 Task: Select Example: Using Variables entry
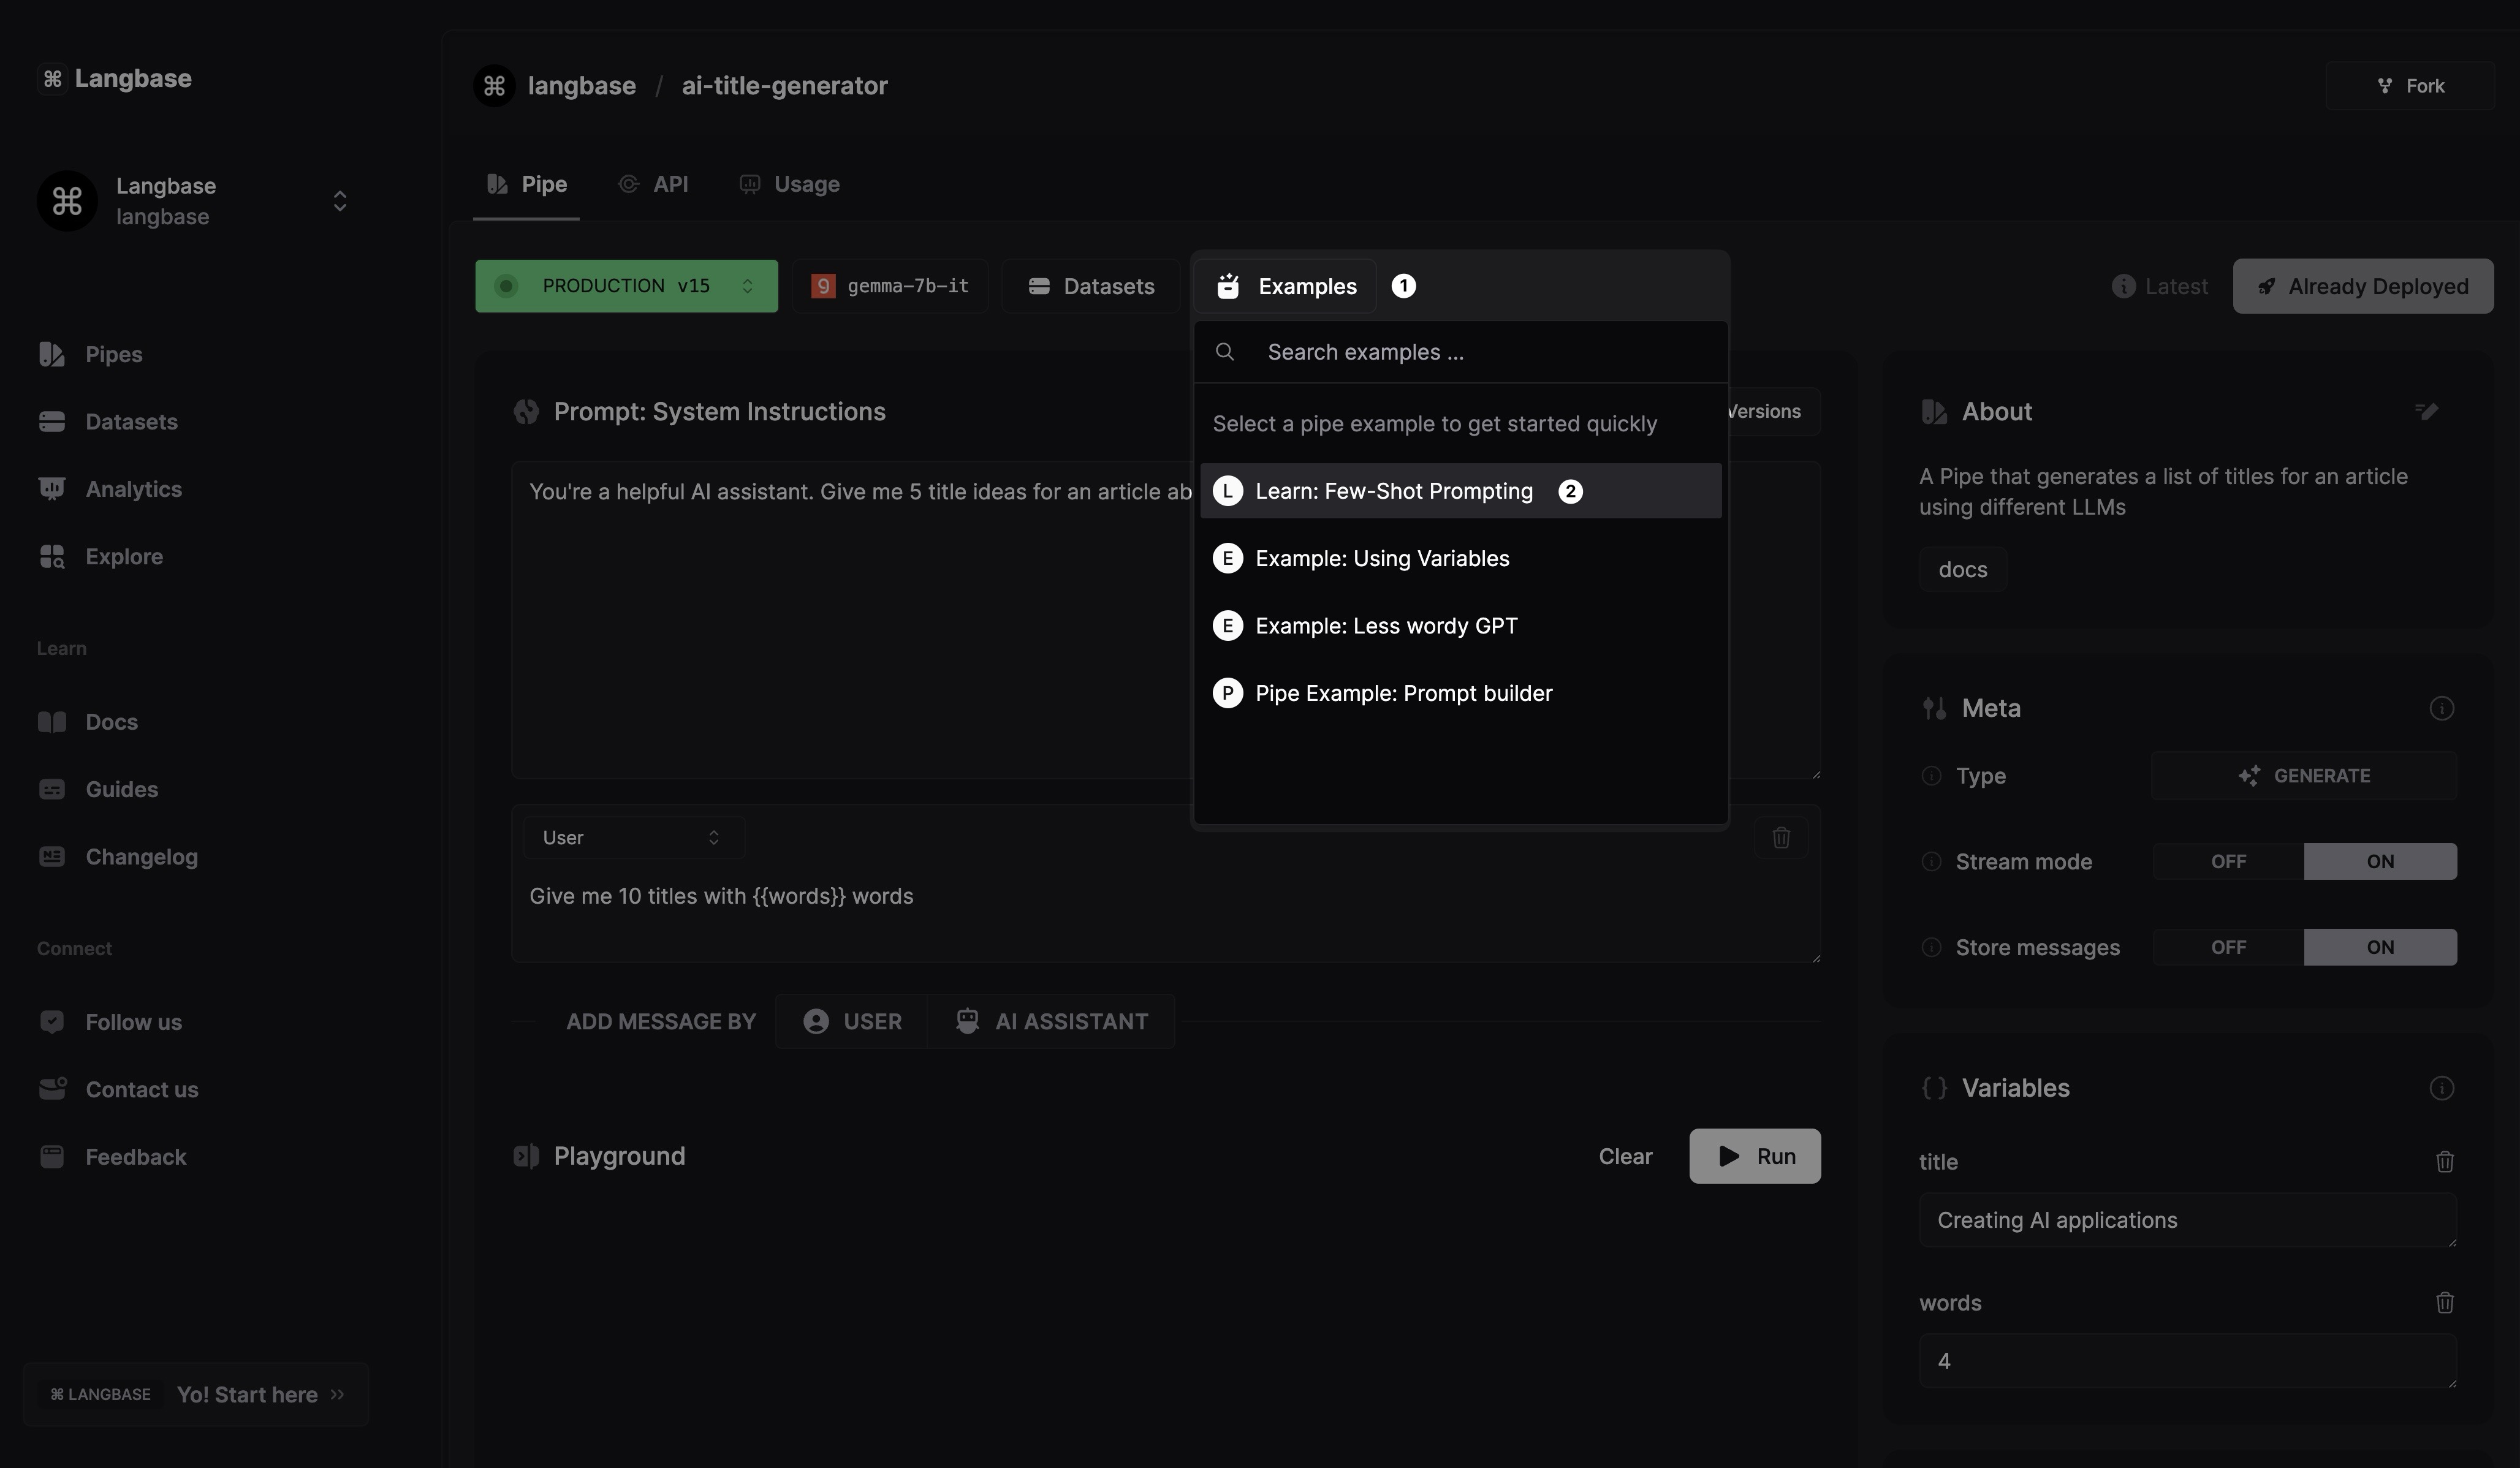coord(1381,558)
